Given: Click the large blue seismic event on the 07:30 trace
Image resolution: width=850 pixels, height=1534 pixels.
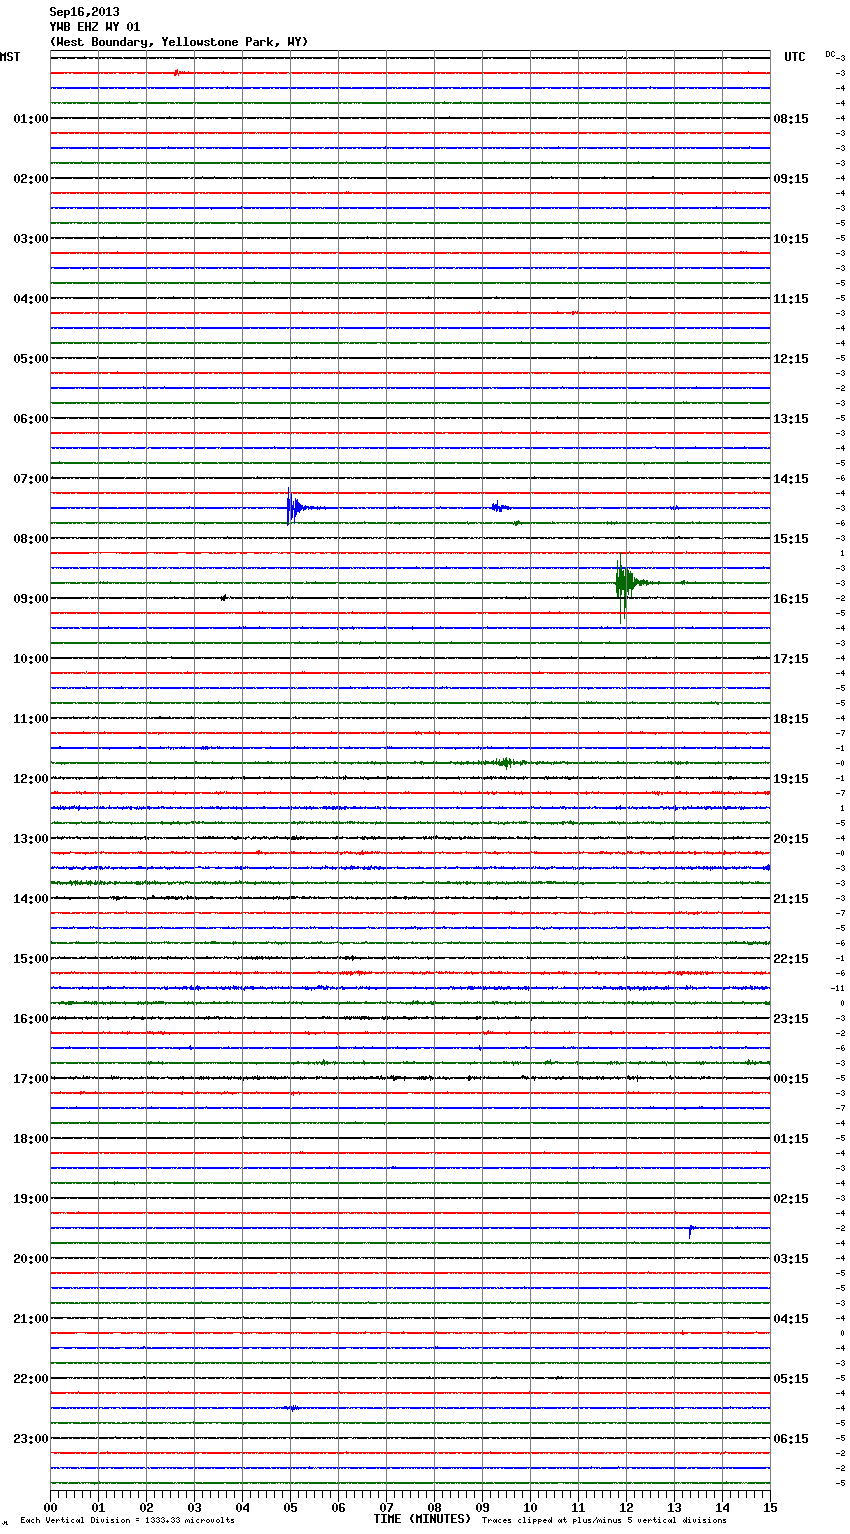Looking at the screenshot, I should [x=293, y=507].
